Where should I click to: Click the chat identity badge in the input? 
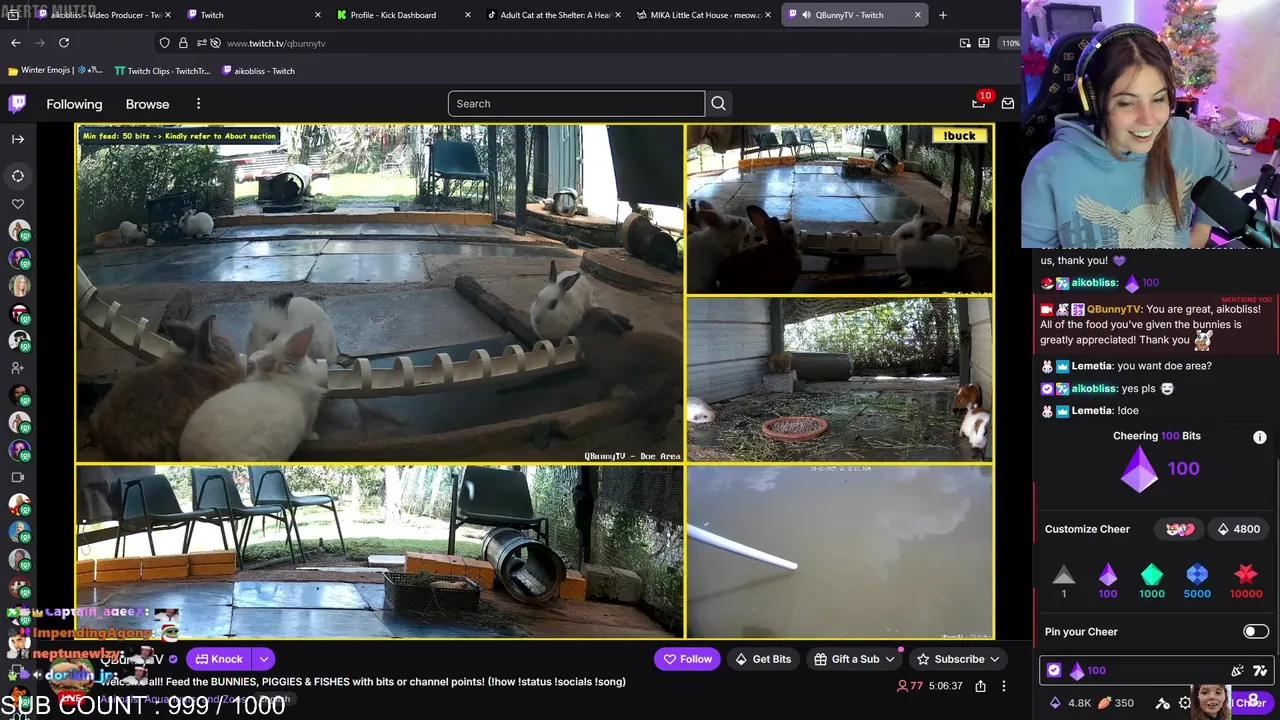pyautogui.click(x=1054, y=671)
